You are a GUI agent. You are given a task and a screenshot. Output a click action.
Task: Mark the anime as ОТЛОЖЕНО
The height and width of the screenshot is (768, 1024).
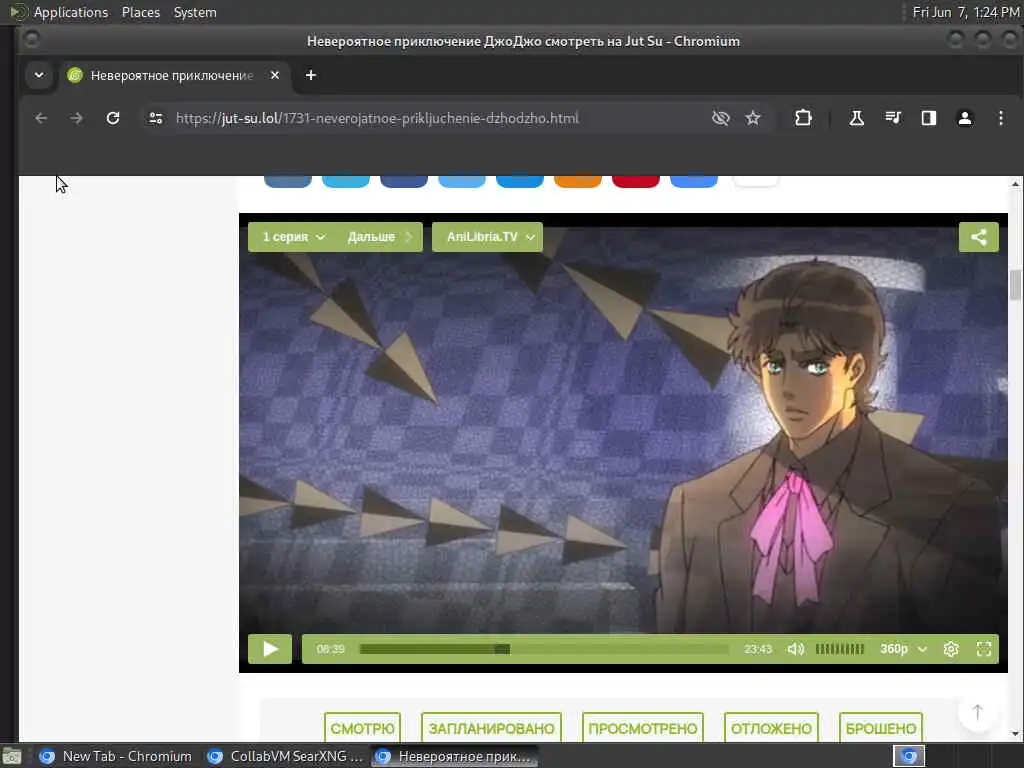click(771, 728)
